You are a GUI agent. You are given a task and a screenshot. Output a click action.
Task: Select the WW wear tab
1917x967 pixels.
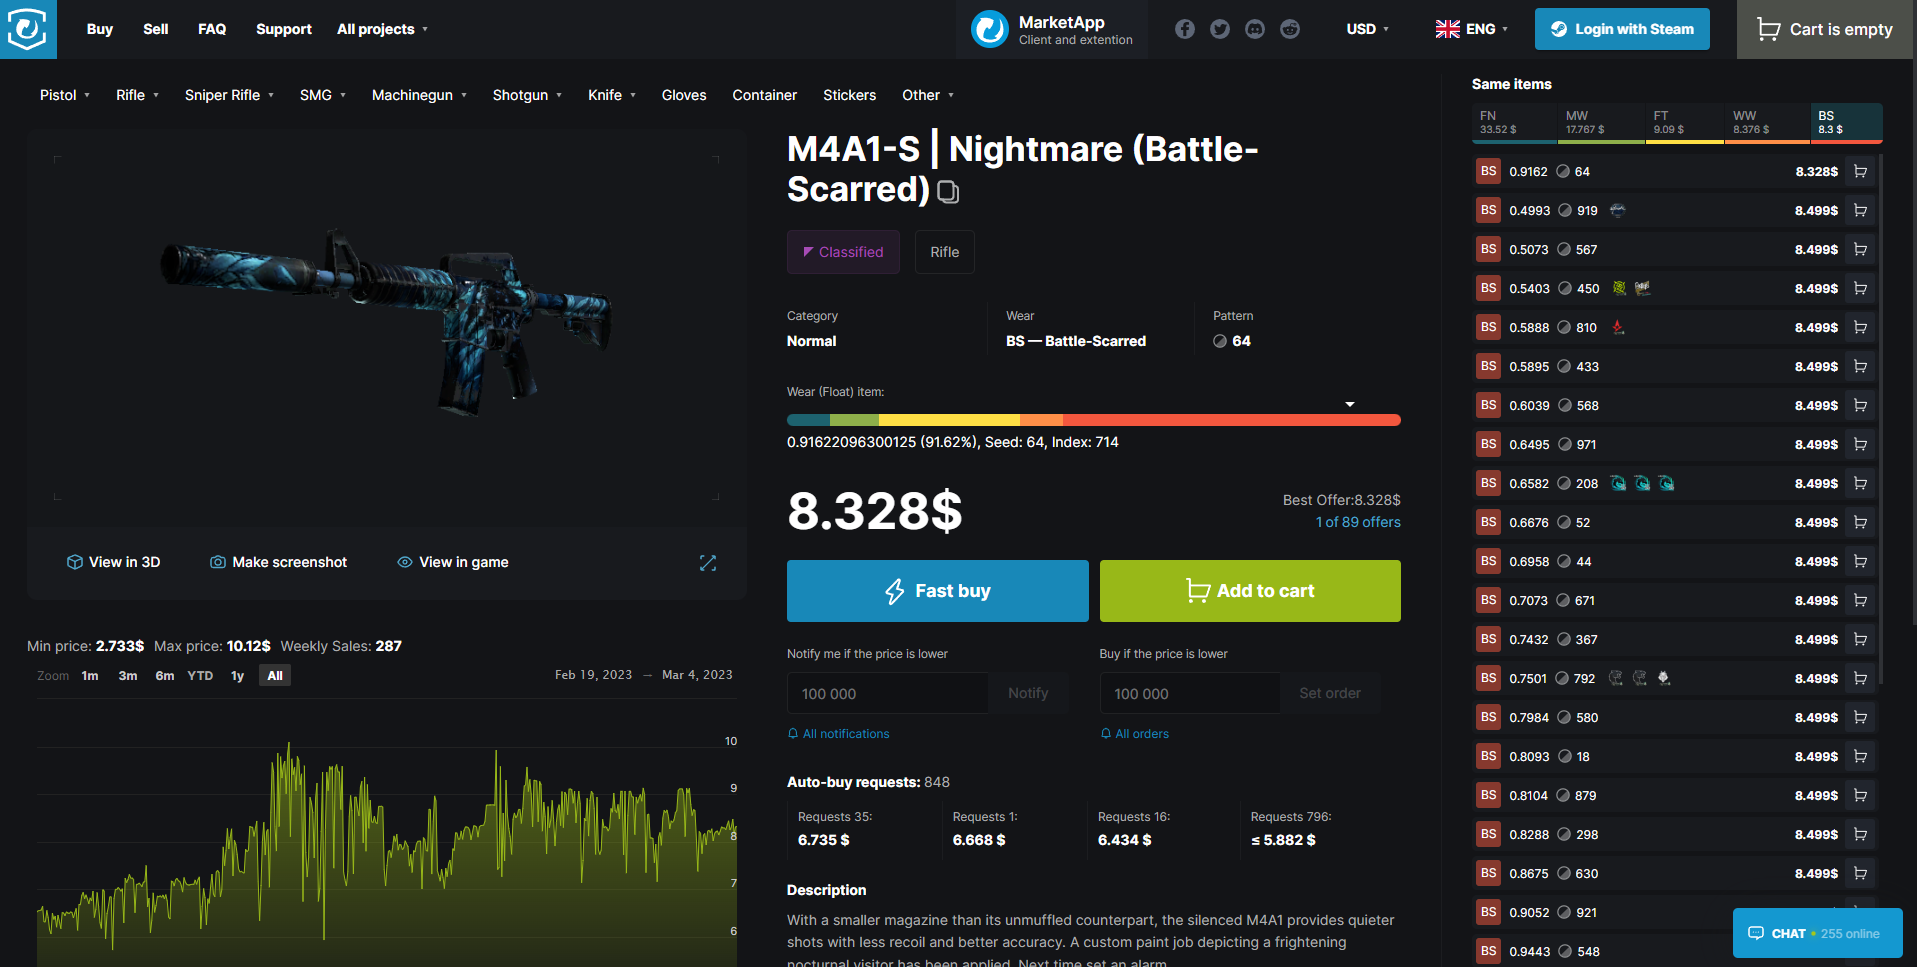1767,123
